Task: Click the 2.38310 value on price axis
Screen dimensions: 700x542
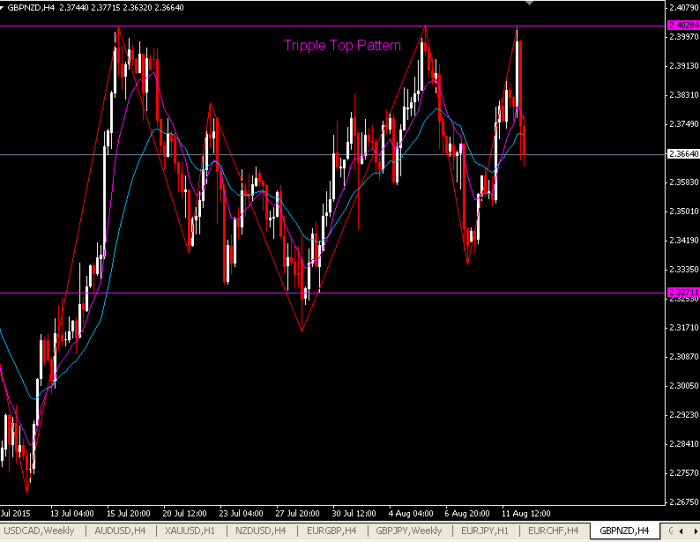Action: [684, 95]
